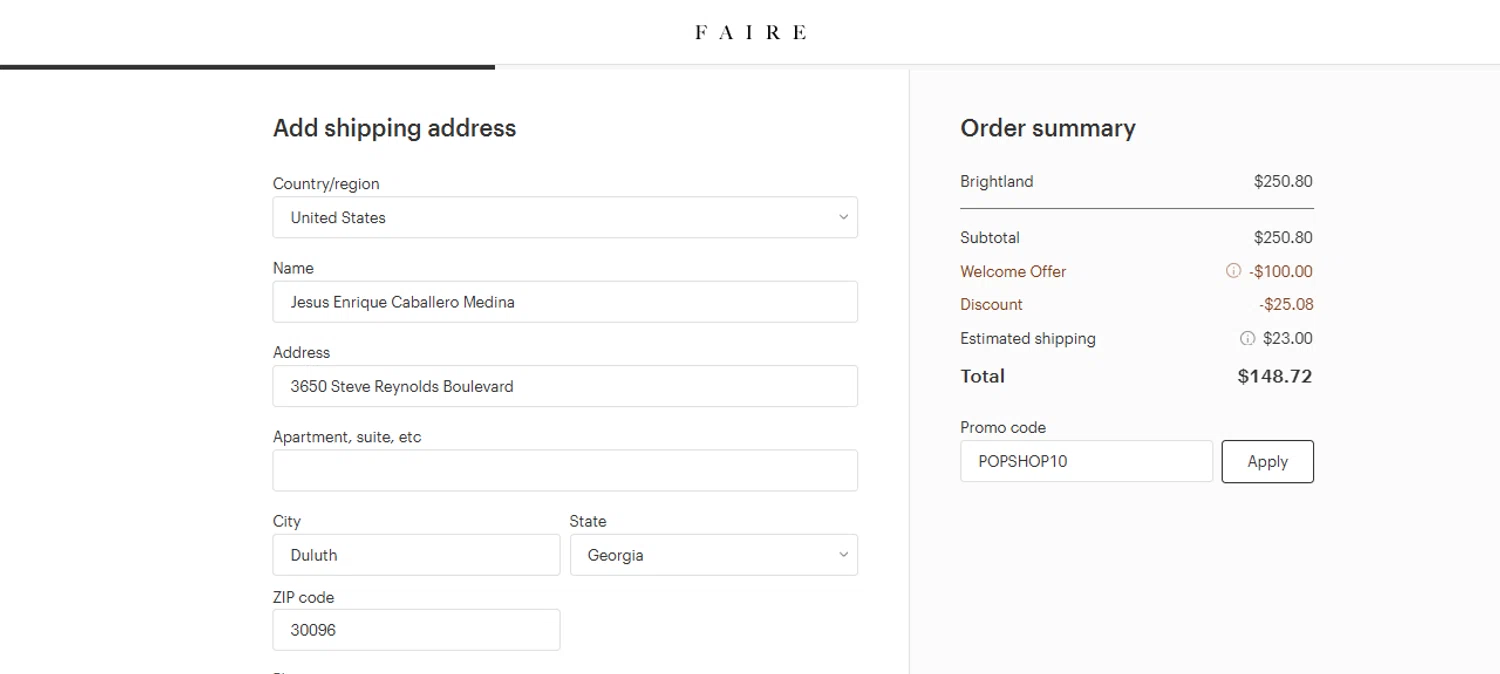
Task: Open the State dropdown showing Georgia
Action: click(712, 555)
